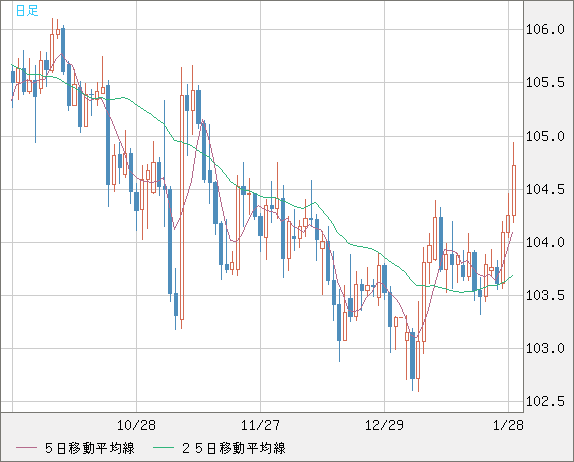Screen dimensions: 574x462
Task: Click the 1/28 date label
Action: click(x=508, y=425)
